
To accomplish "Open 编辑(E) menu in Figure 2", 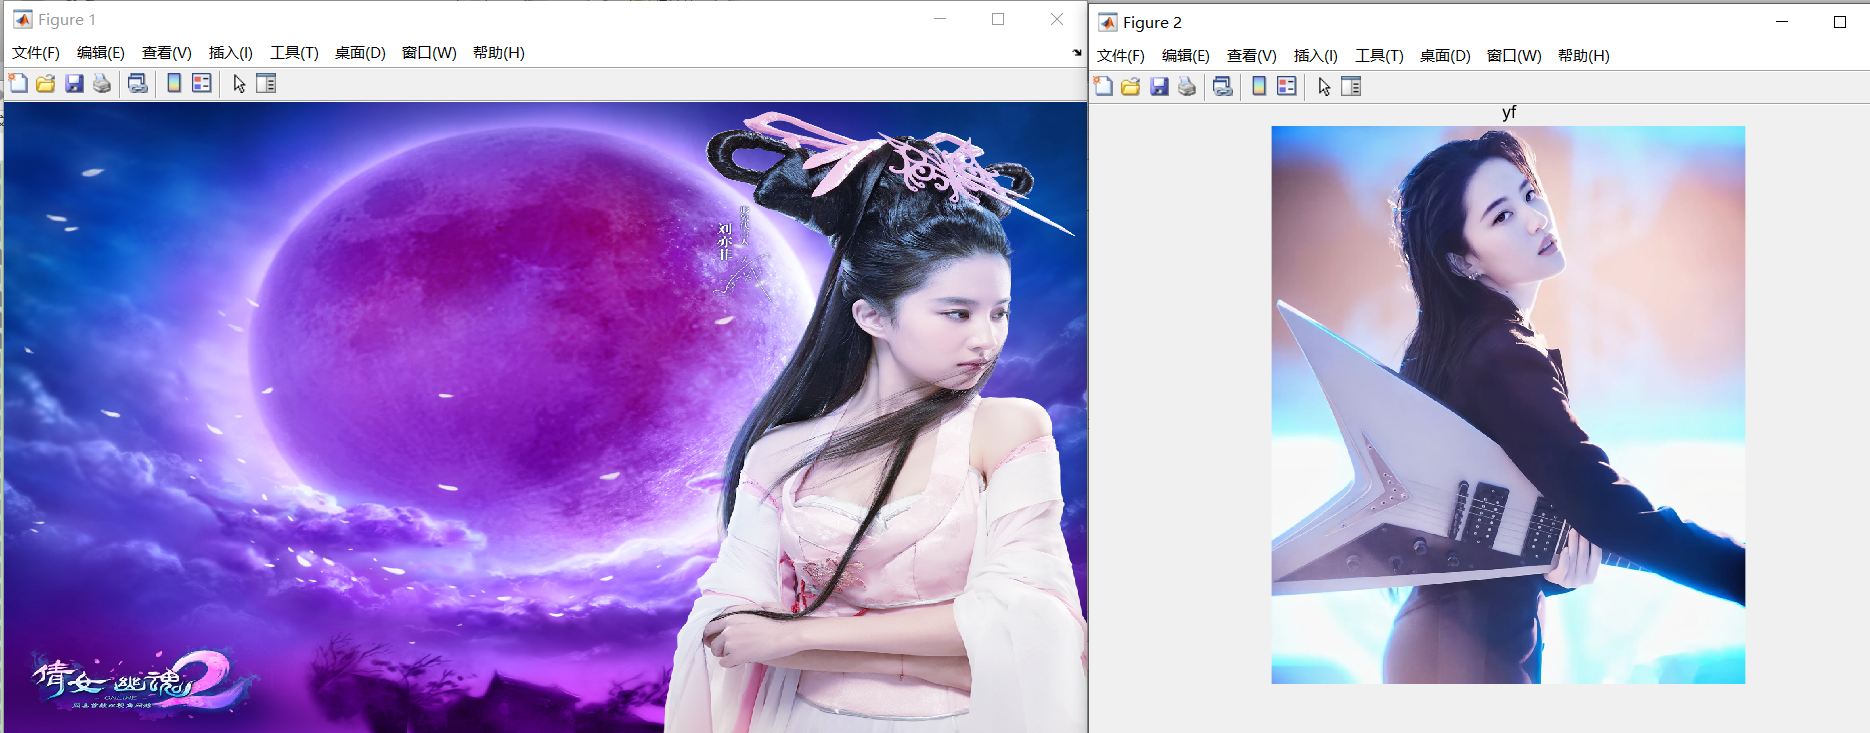I will pos(1186,56).
